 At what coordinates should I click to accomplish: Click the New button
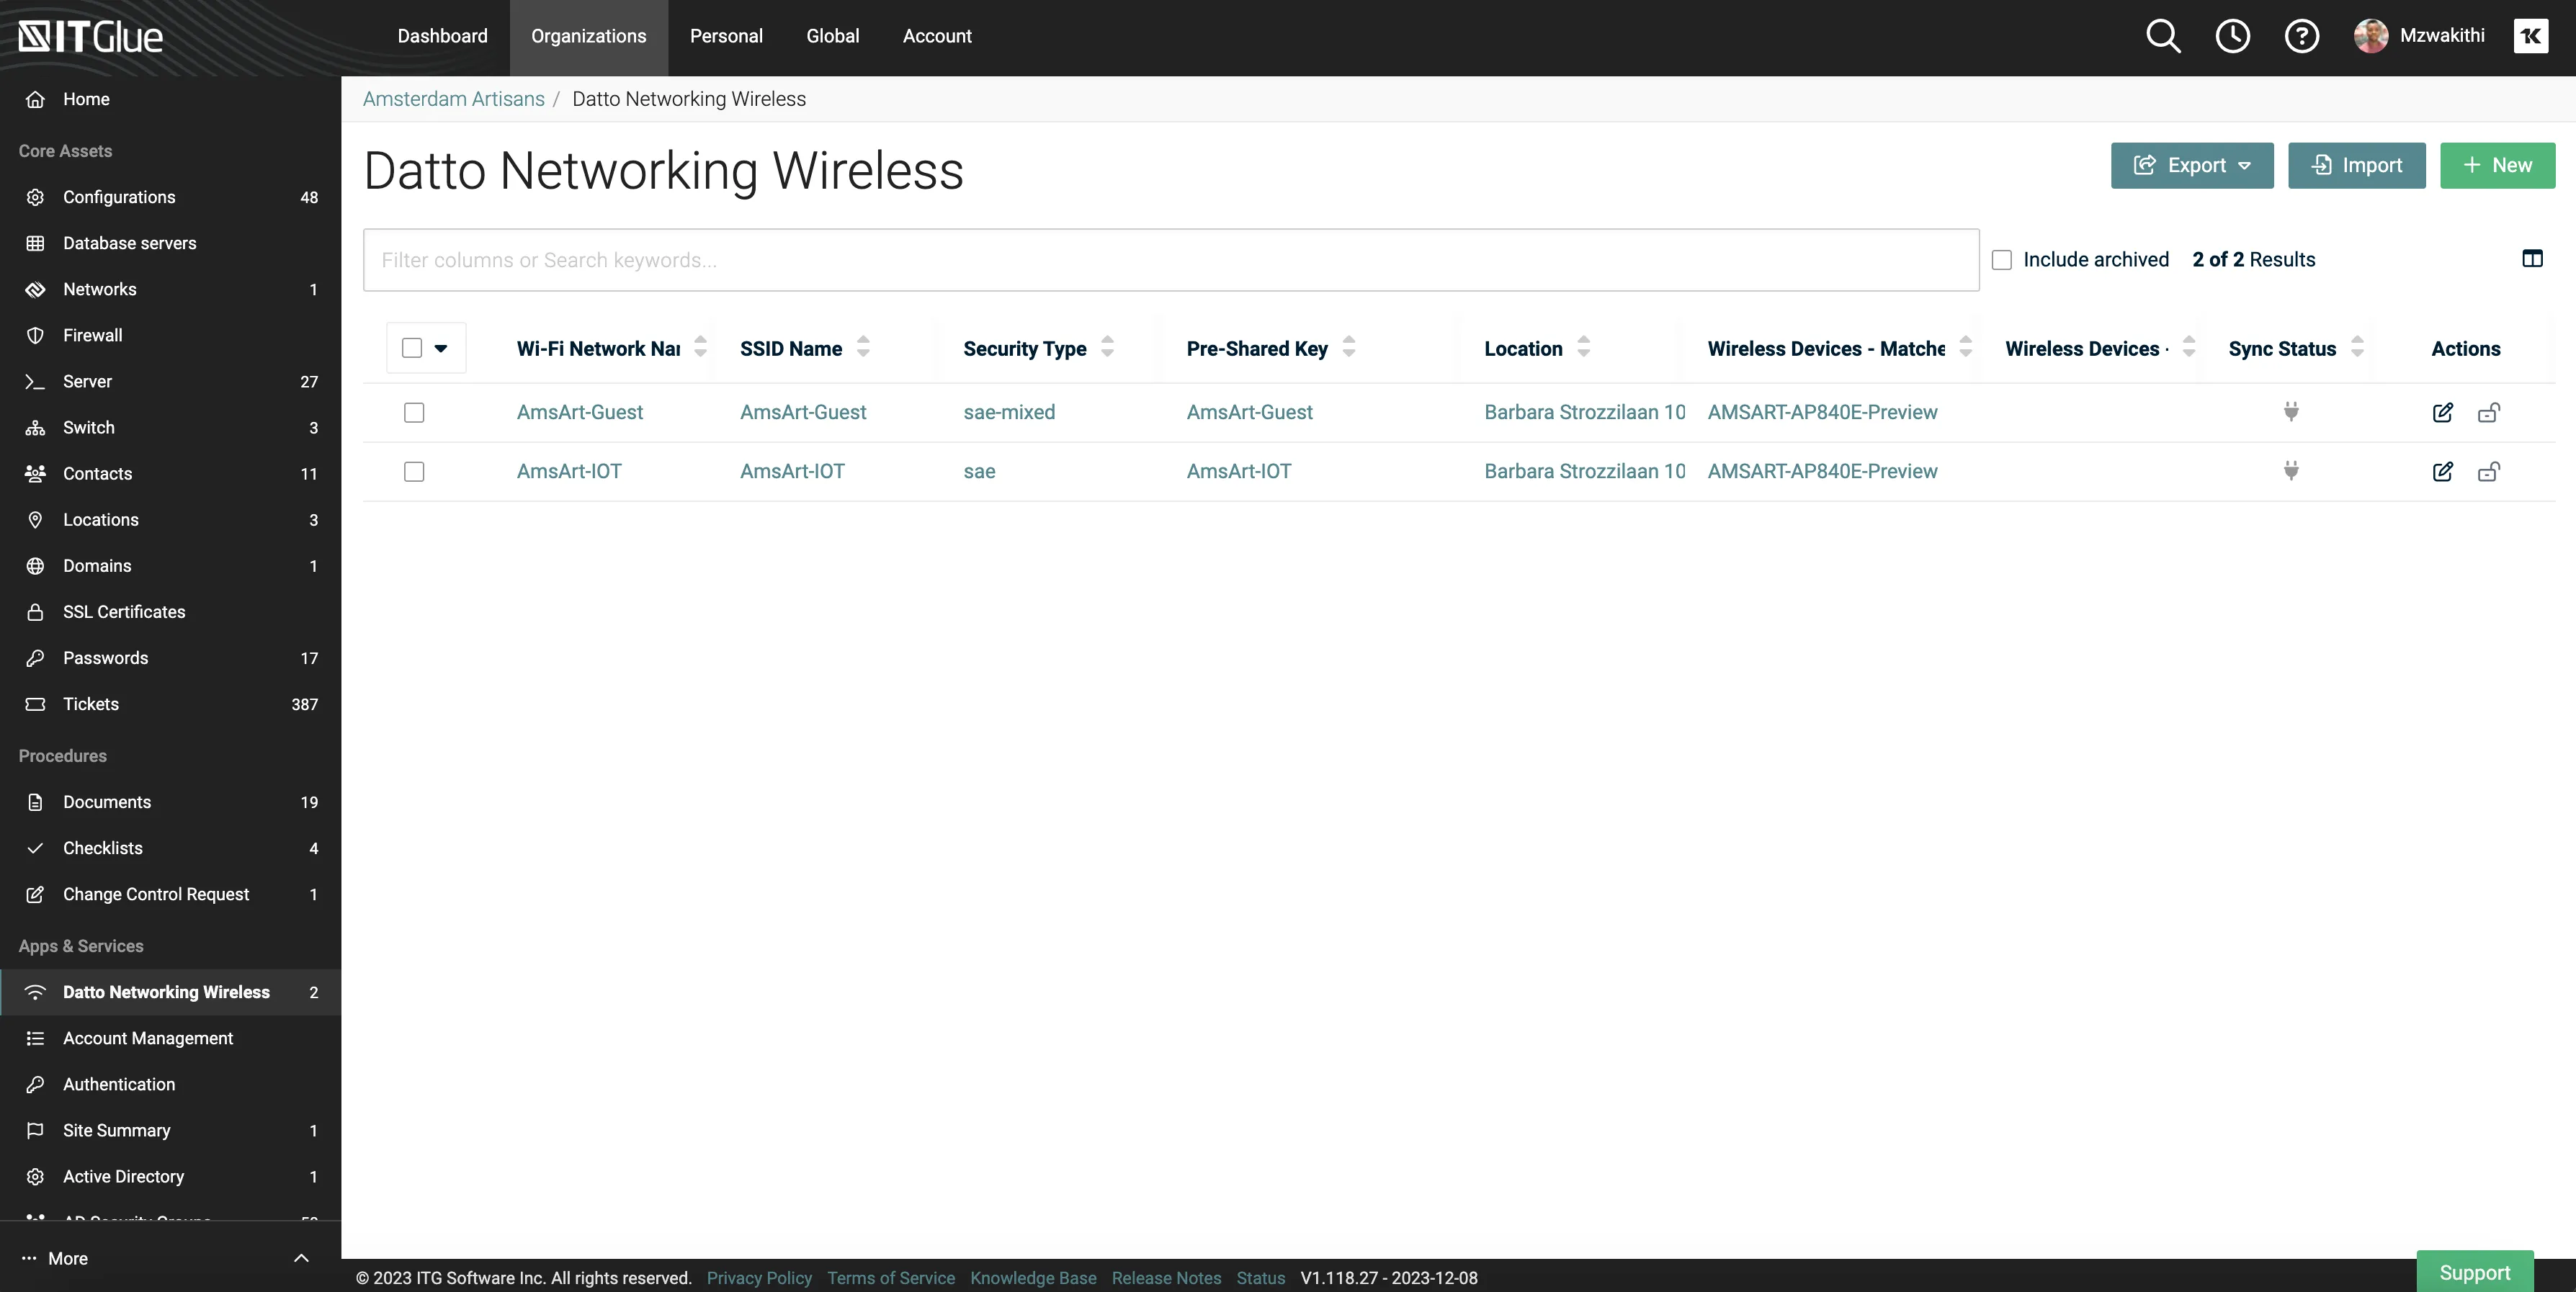click(2497, 165)
